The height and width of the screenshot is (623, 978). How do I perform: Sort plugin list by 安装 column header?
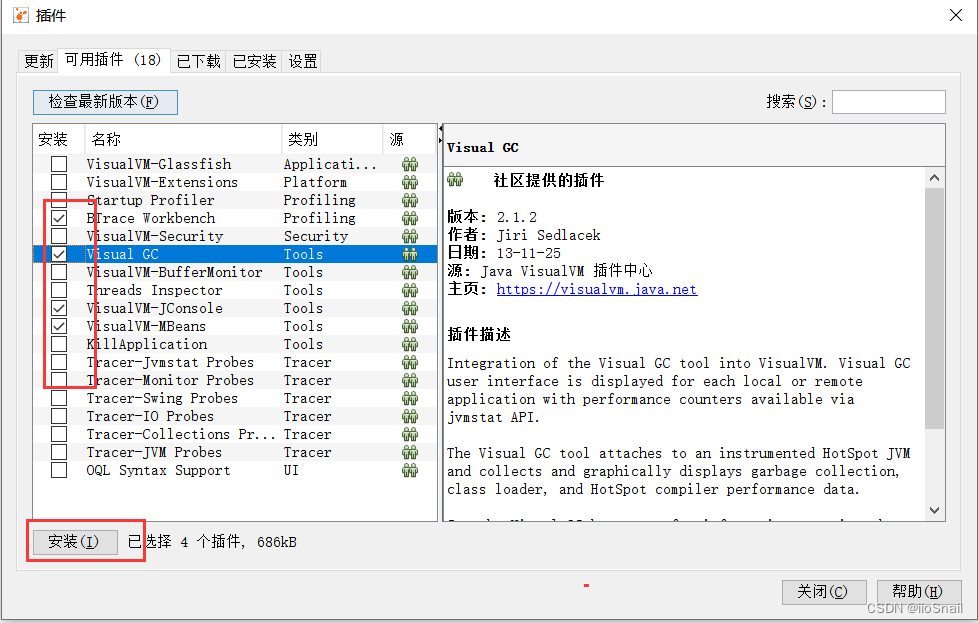click(x=59, y=139)
